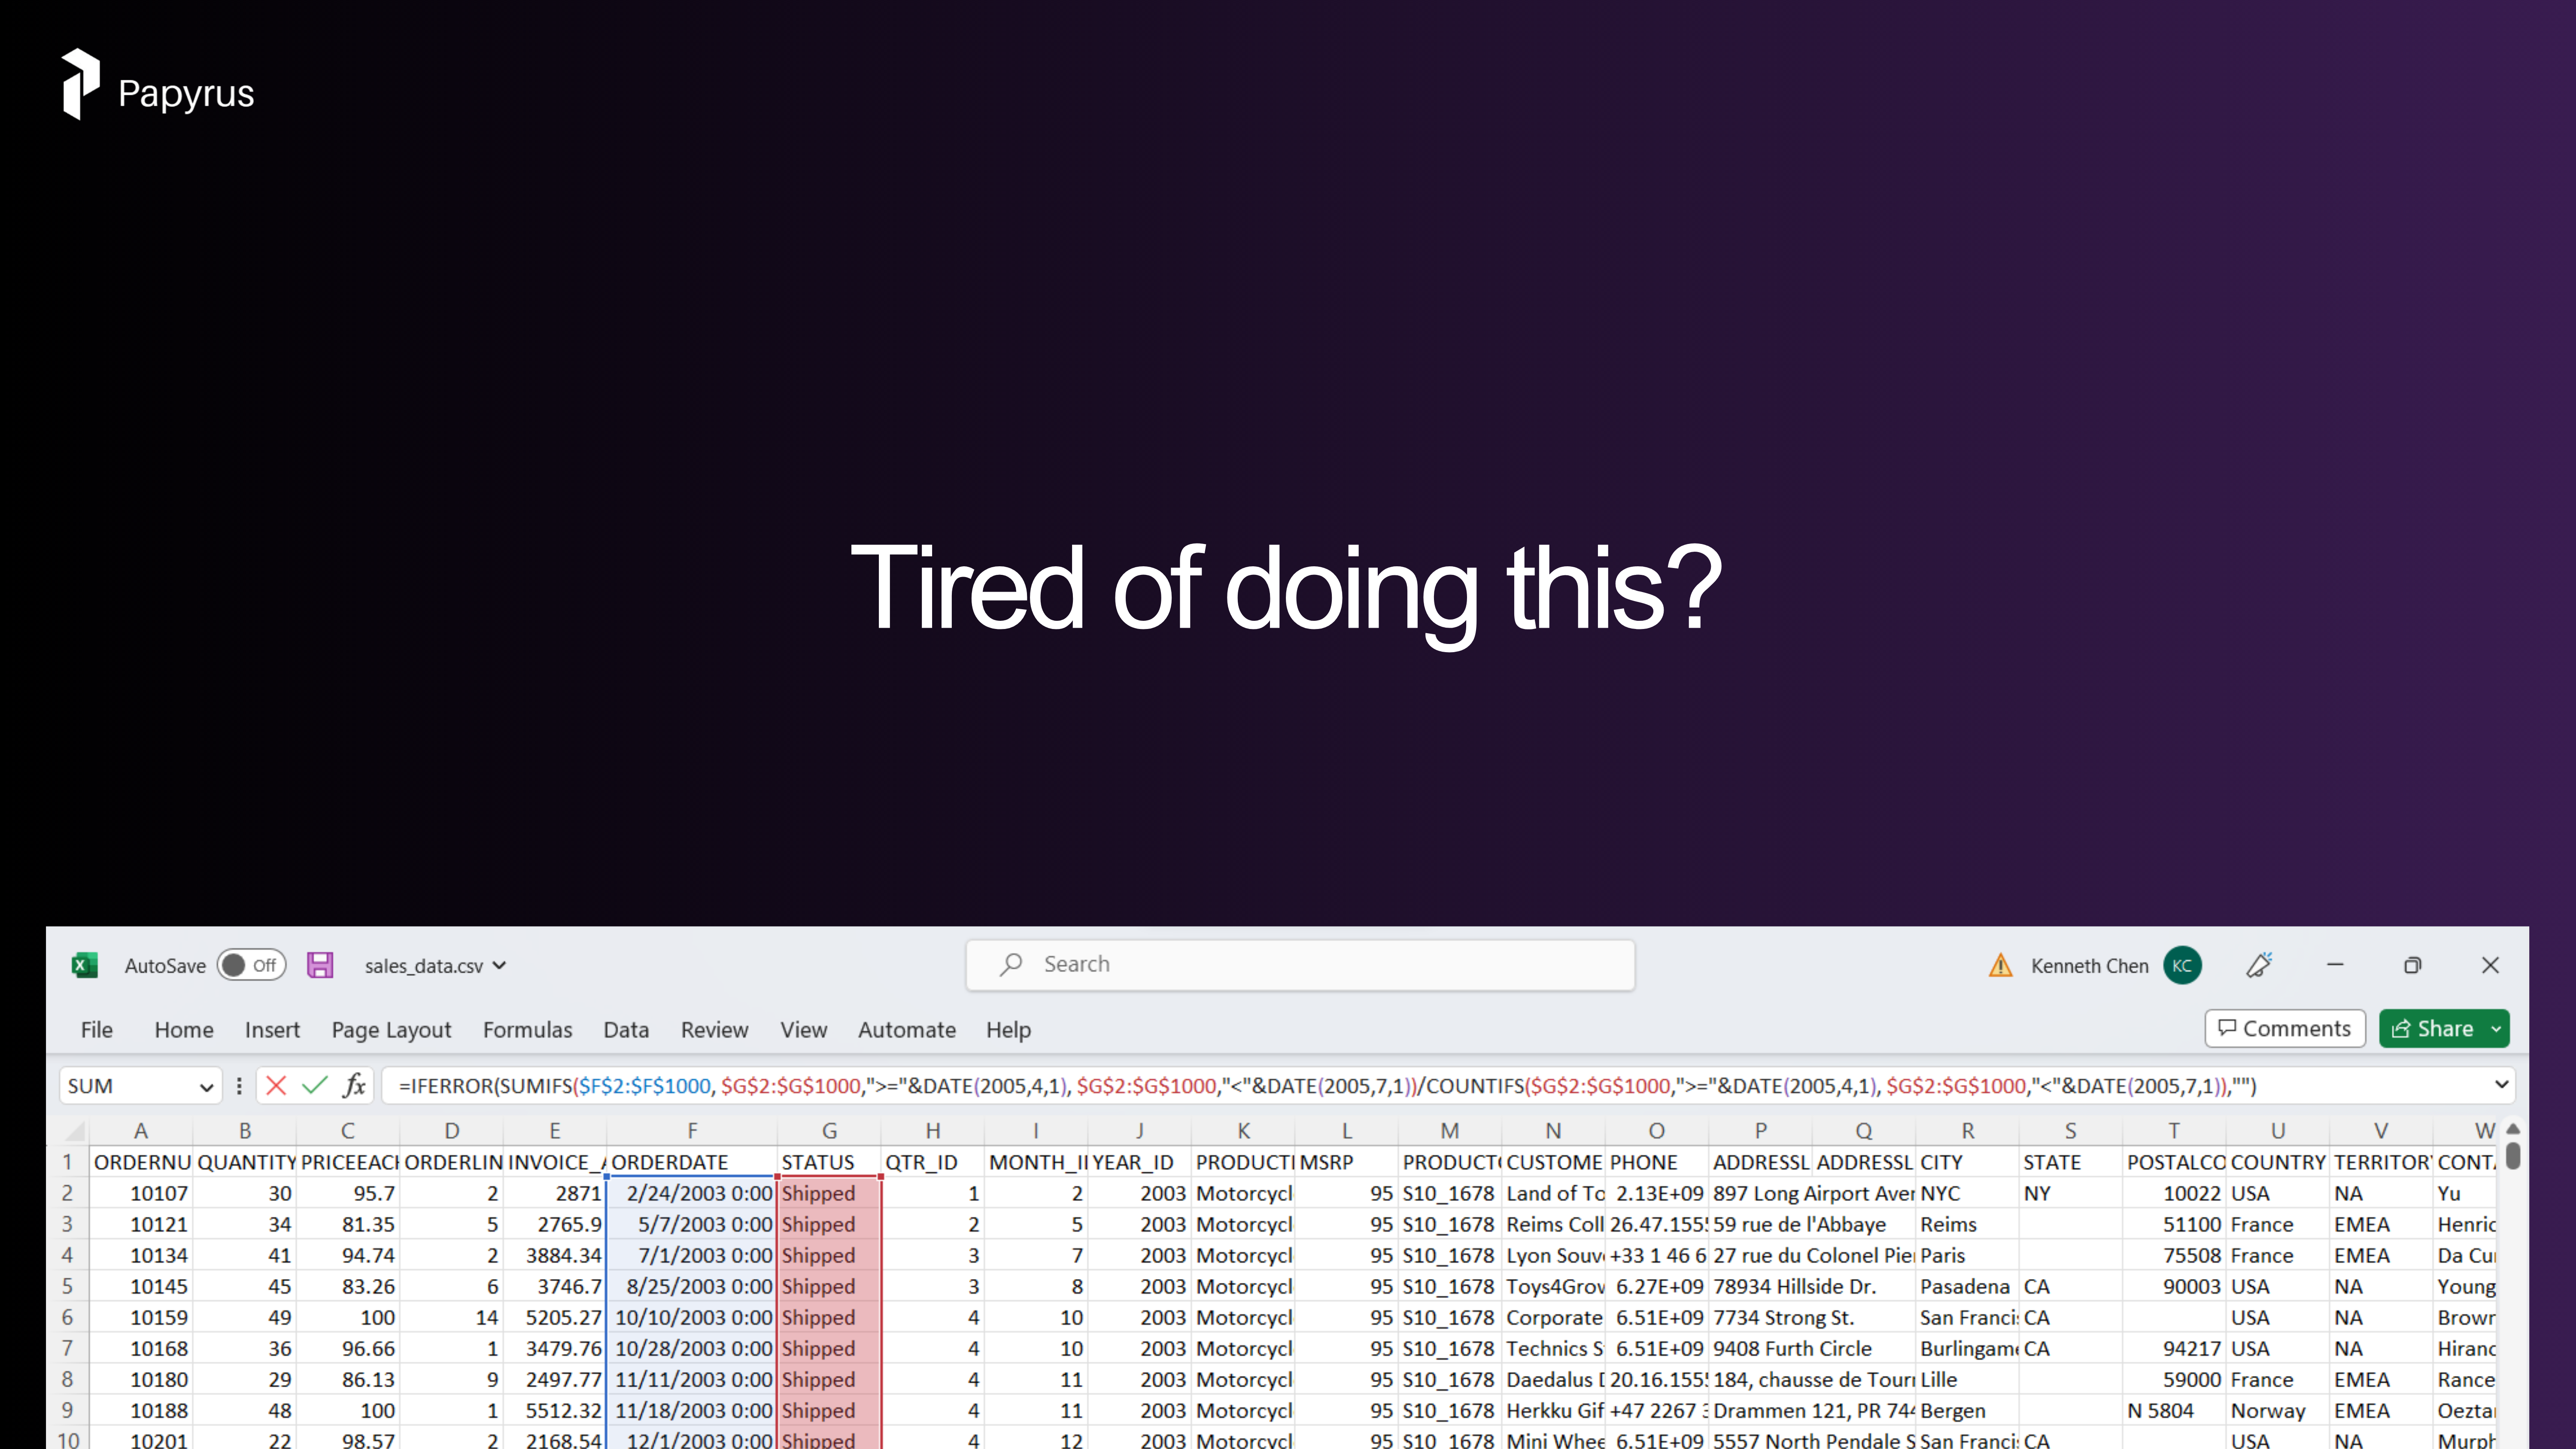2576x1449 pixels.
Task: Open the KC account avatar
Action: point(2182,965)
